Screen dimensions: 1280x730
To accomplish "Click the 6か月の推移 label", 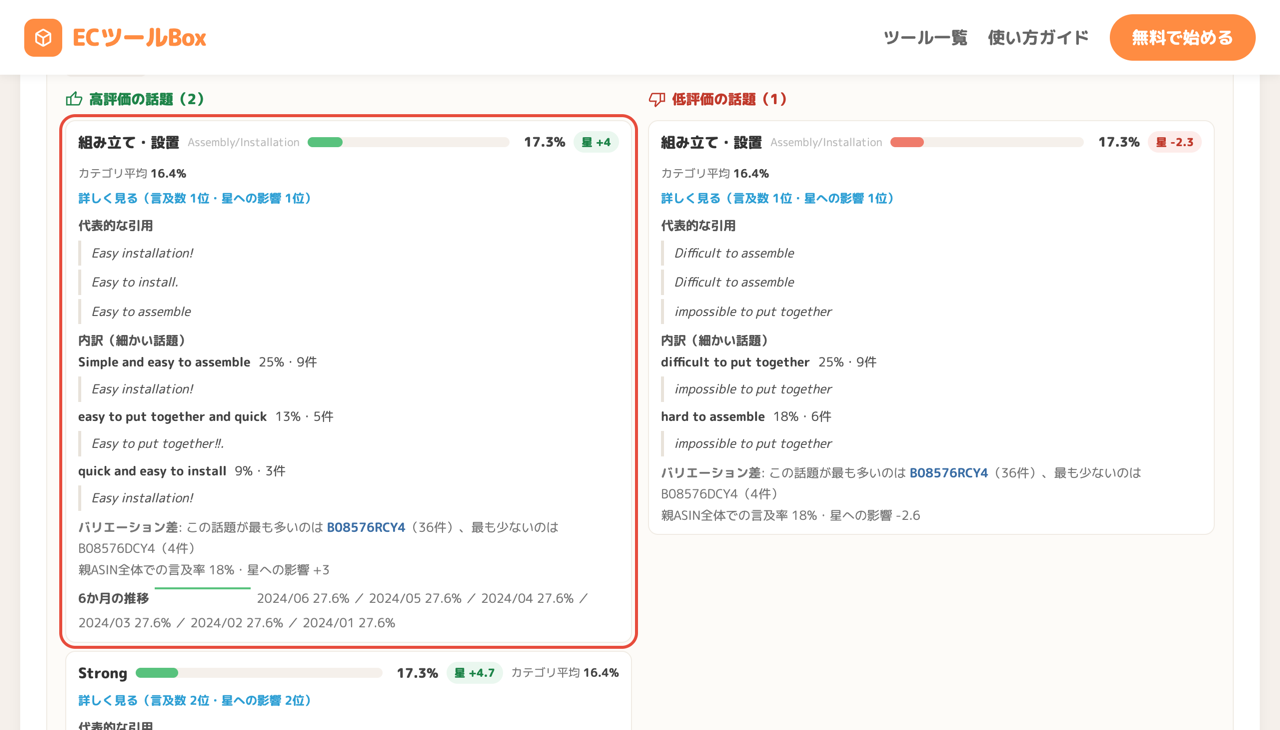I will coord(114,598).
